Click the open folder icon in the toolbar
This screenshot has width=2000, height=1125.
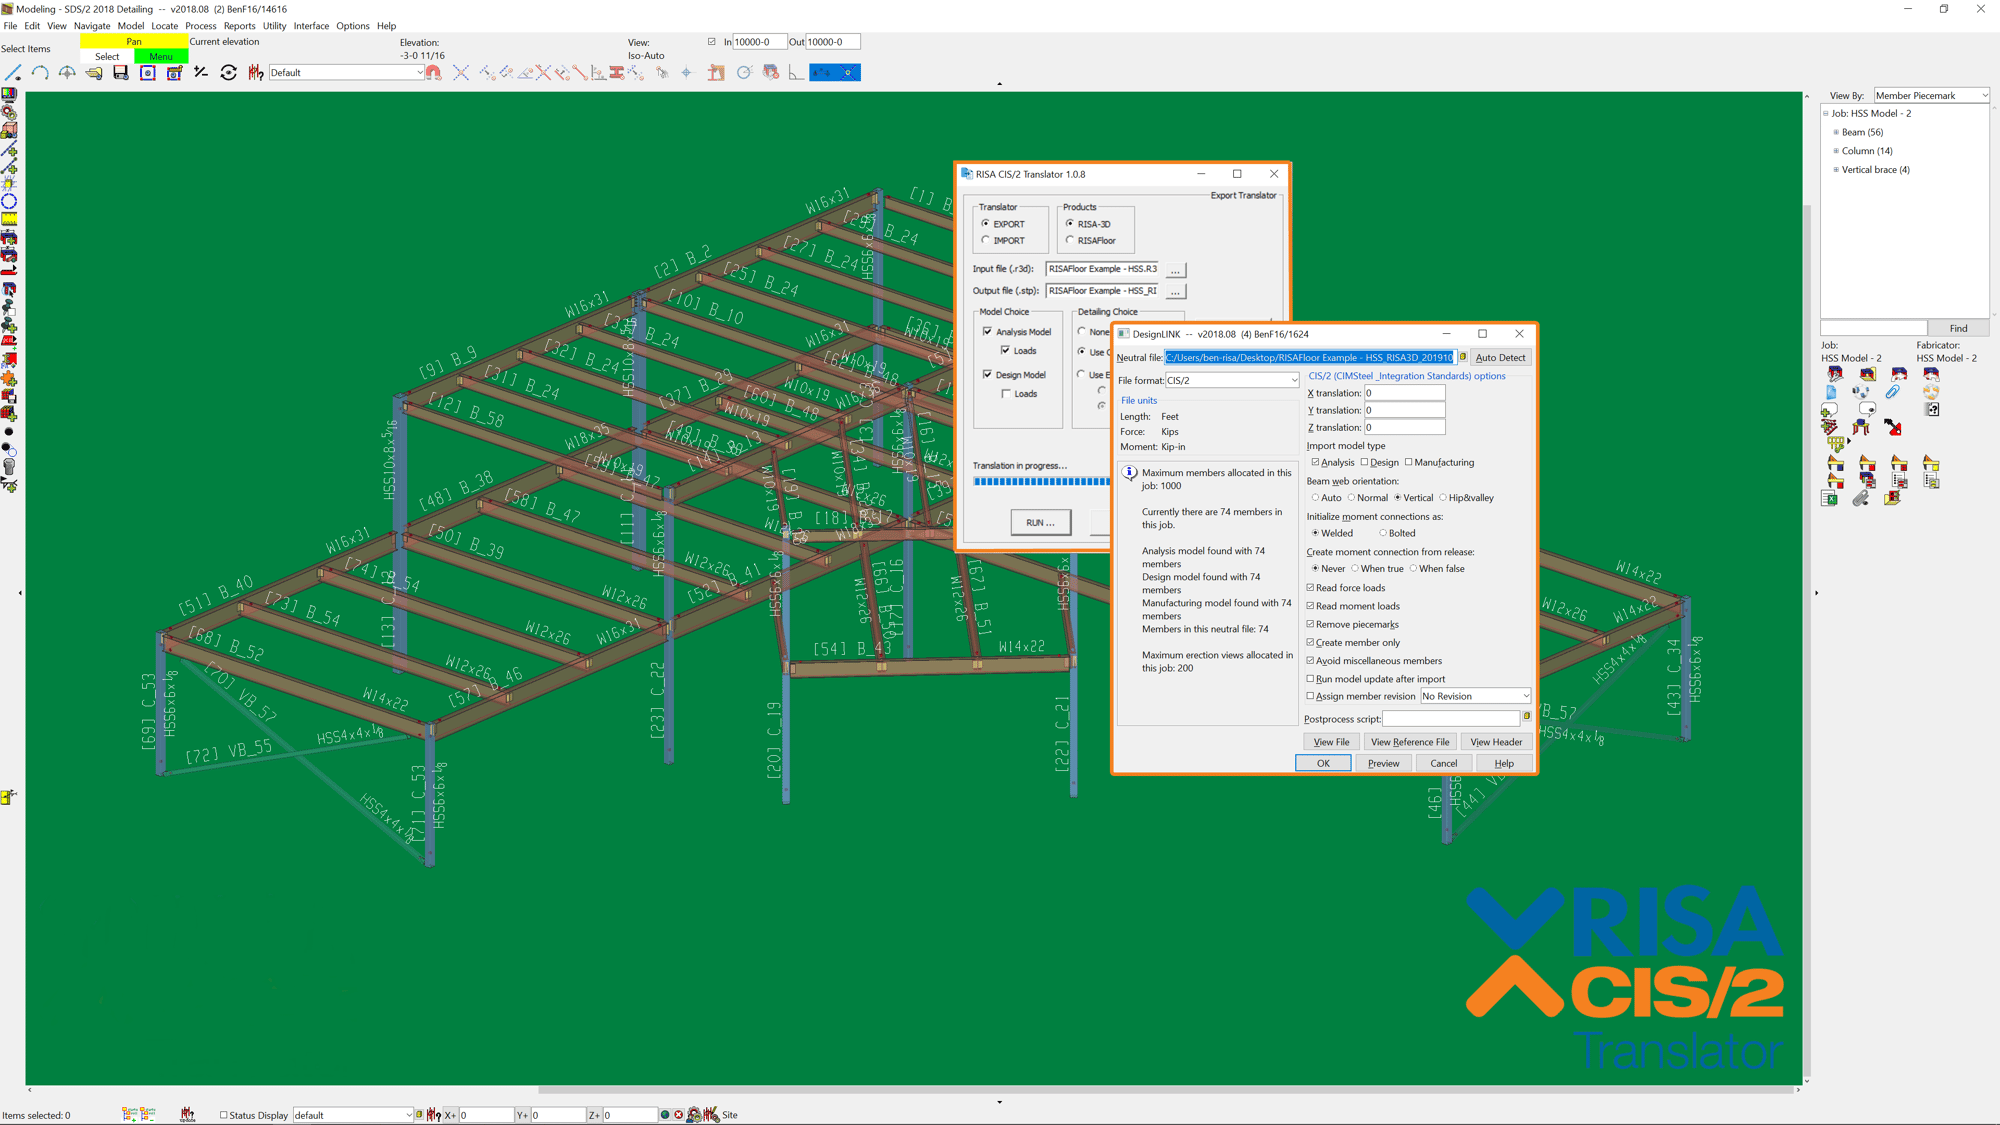(x=94, y=73)
